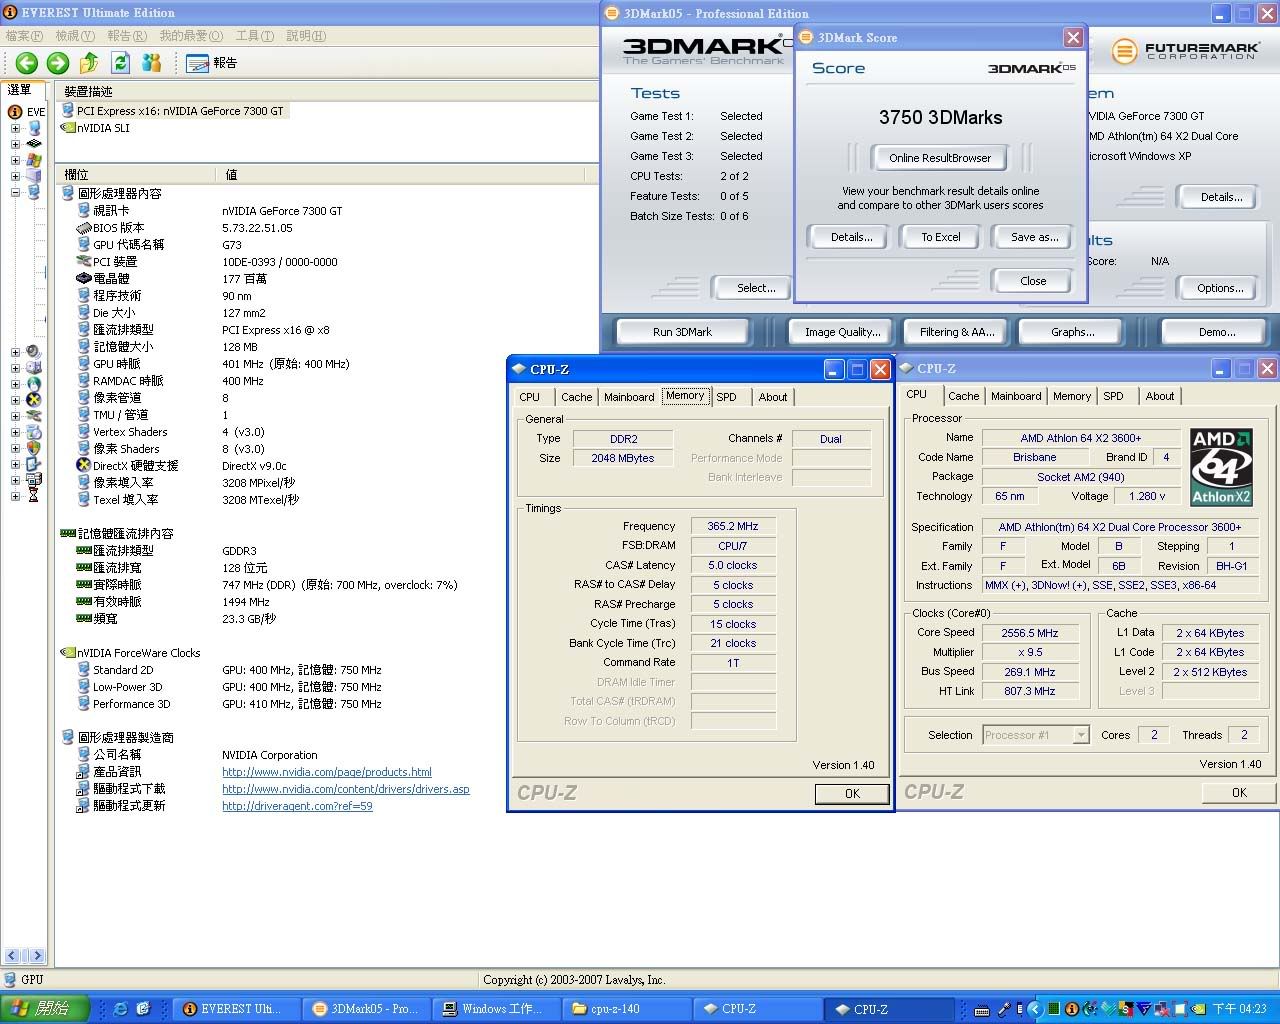Expand the DirectX node plus box
This screenshot has height=1024, width=1280.
[x=15, y=400]
